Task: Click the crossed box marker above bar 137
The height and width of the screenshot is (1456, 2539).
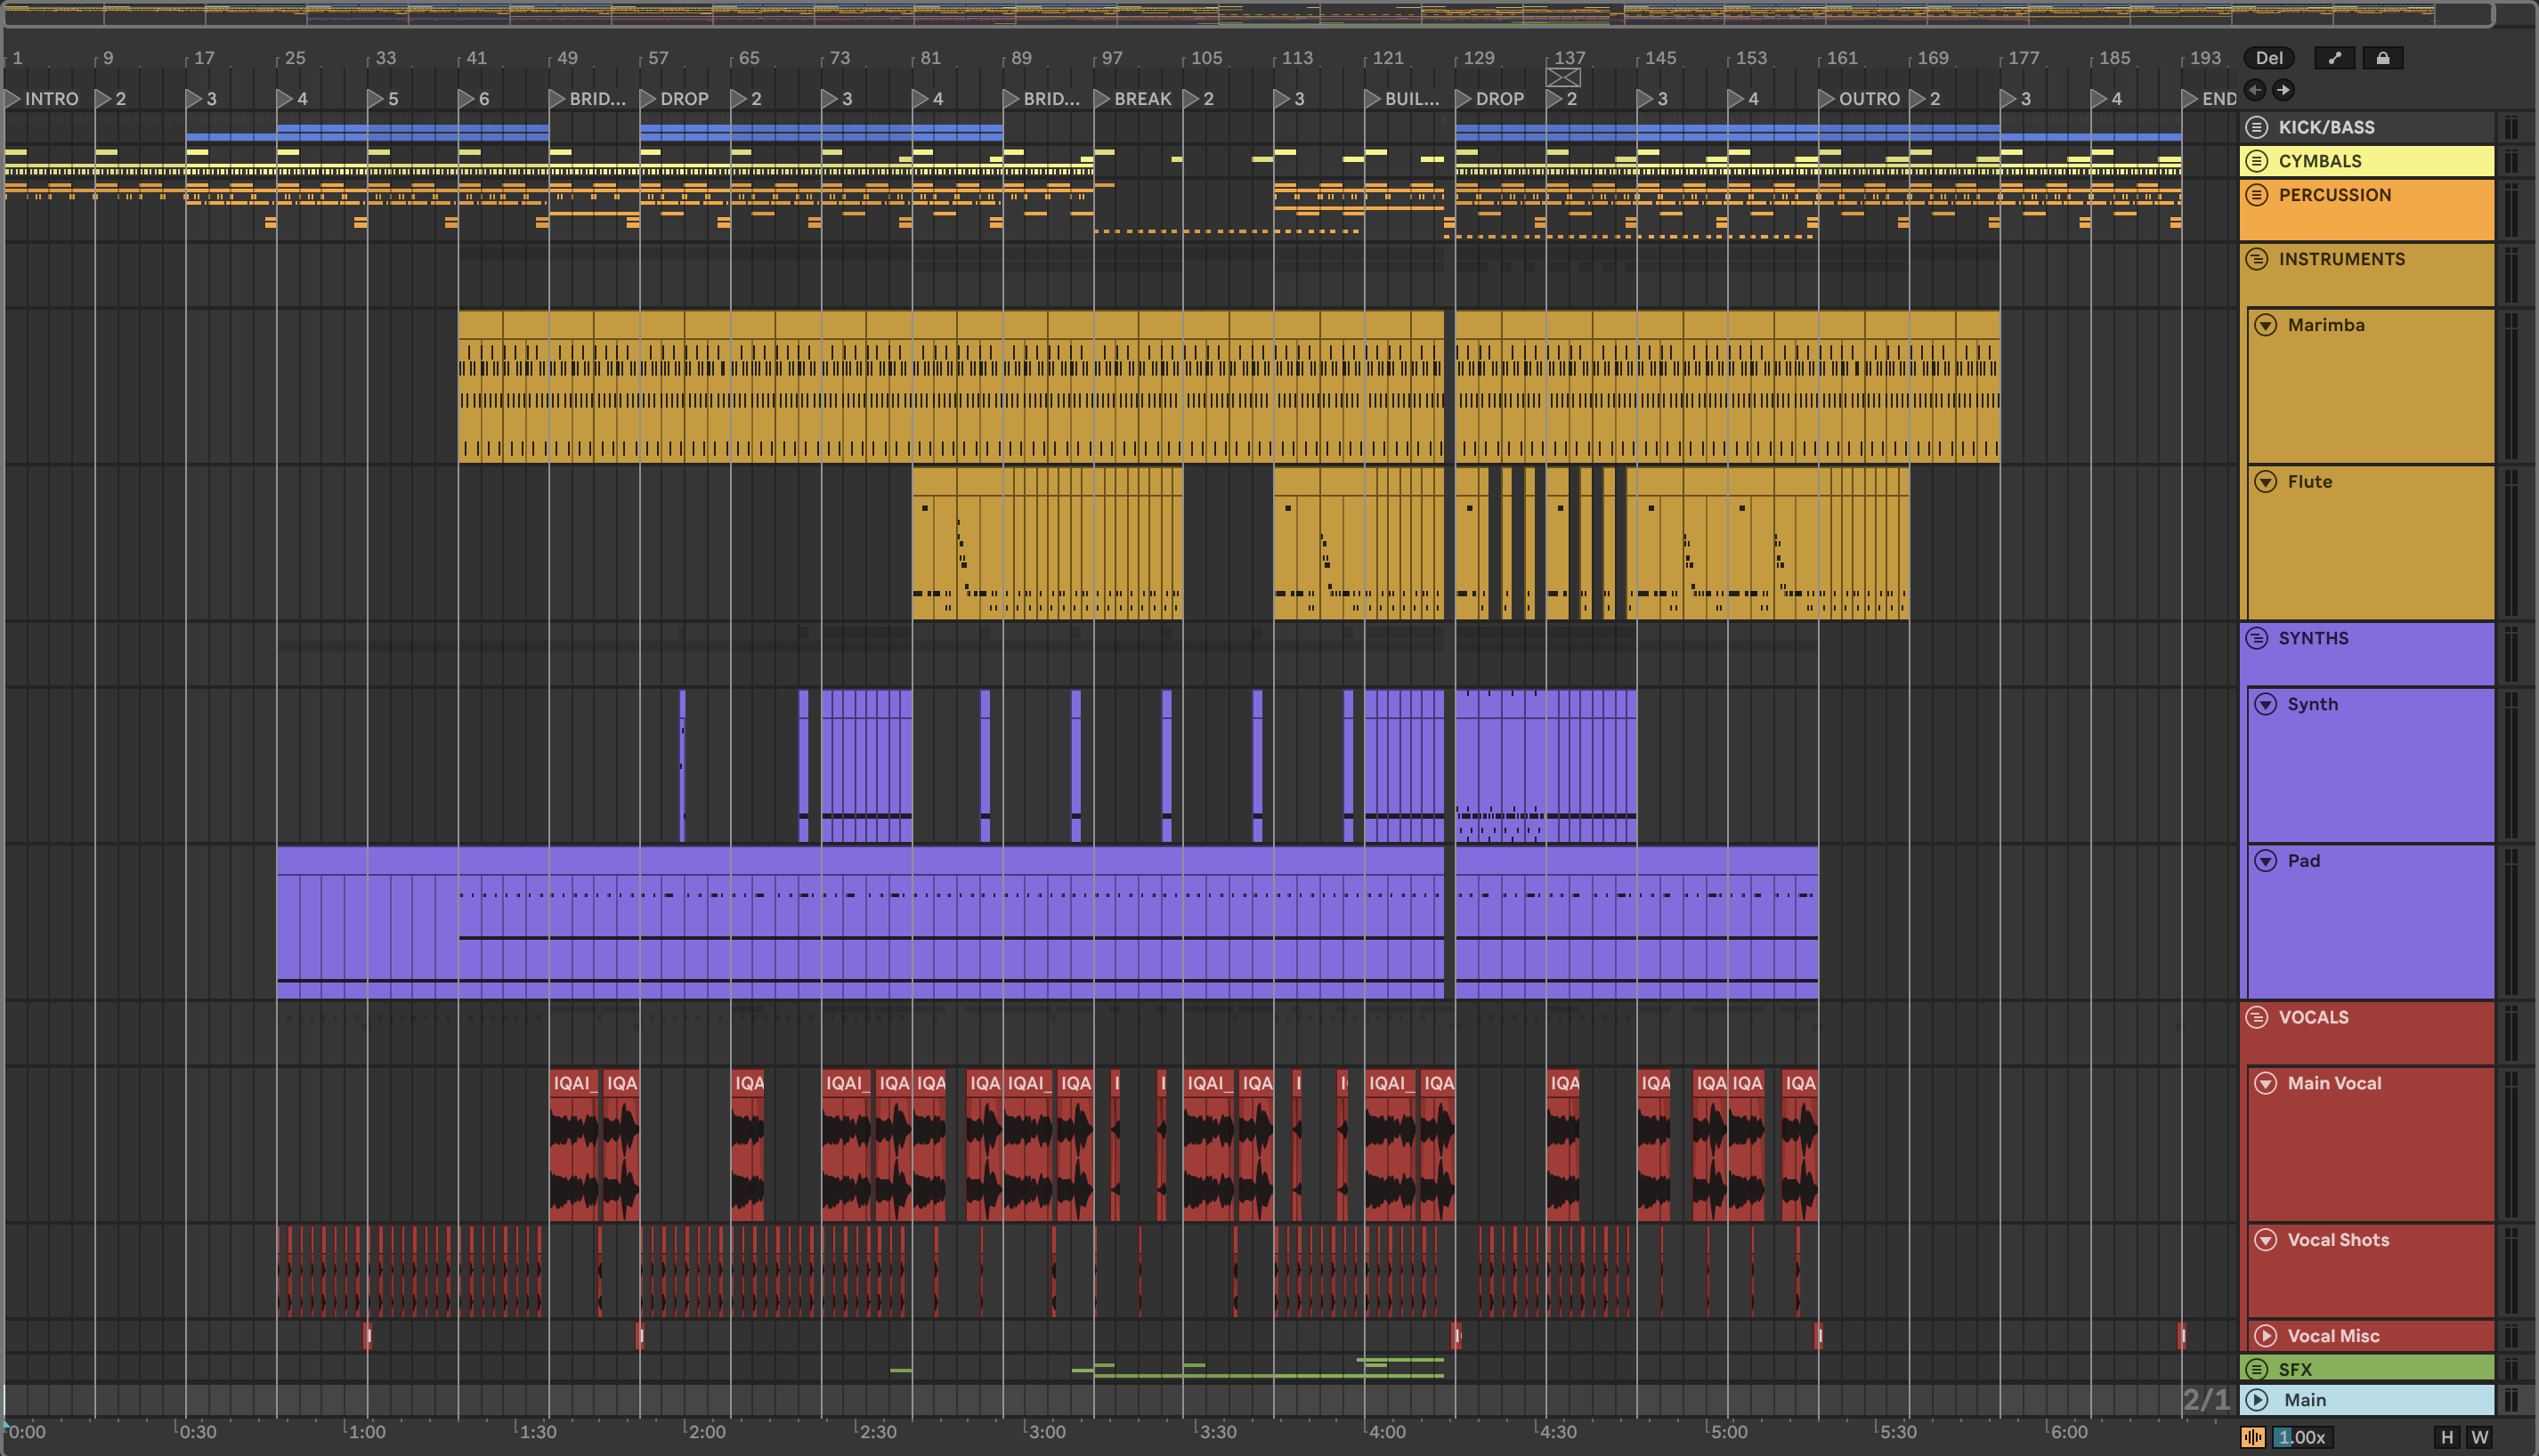Action: pyautogui.click(x=1563, y=77)
